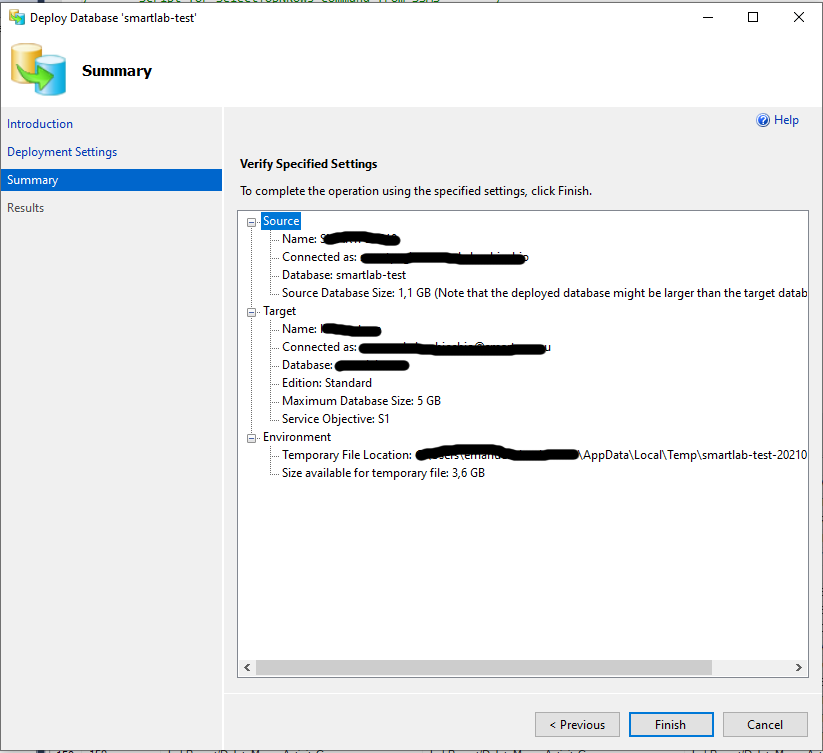Click the Previous button
823x753 pixels.
click(577, 724)
